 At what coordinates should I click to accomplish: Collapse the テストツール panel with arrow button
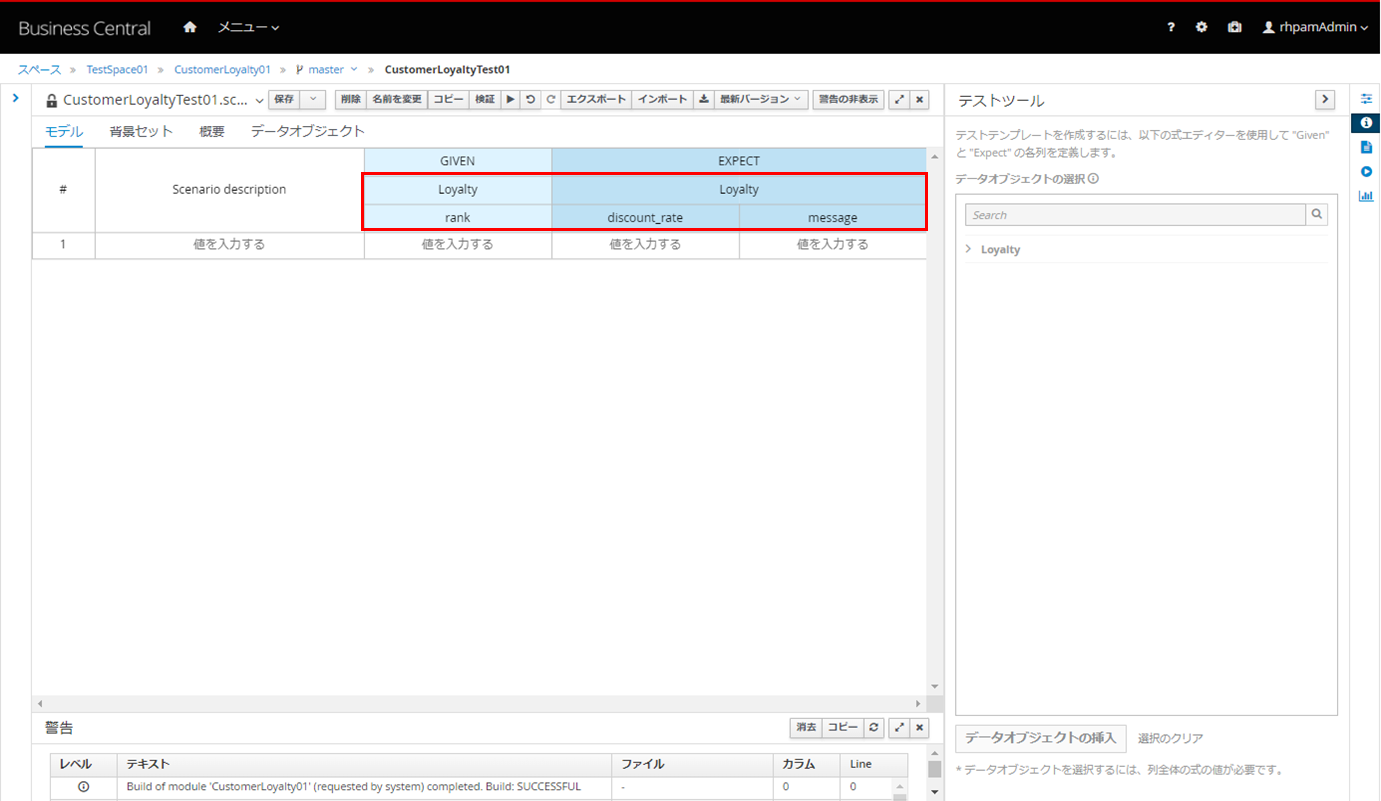point(1325,99)
